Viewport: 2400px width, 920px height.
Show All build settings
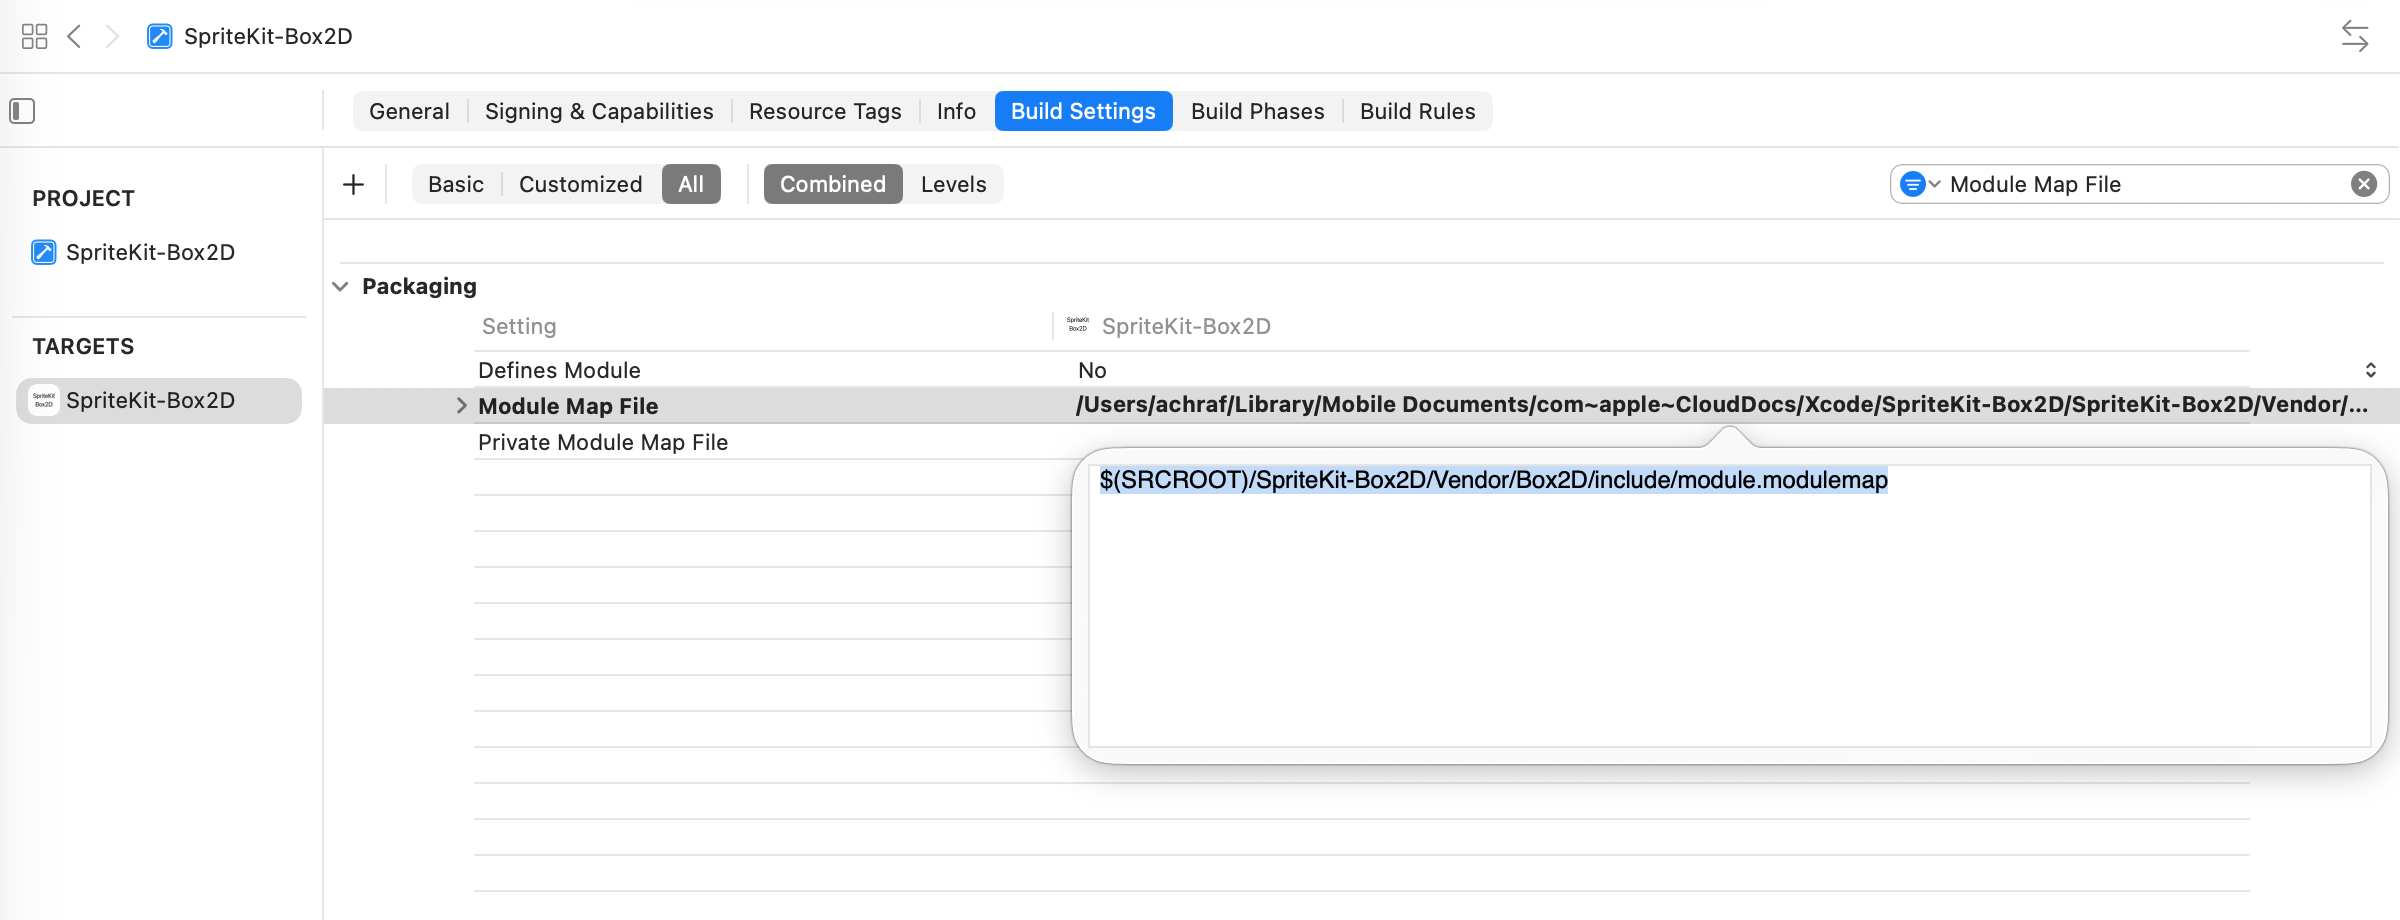pyautogui.click(x=691, y=184)
